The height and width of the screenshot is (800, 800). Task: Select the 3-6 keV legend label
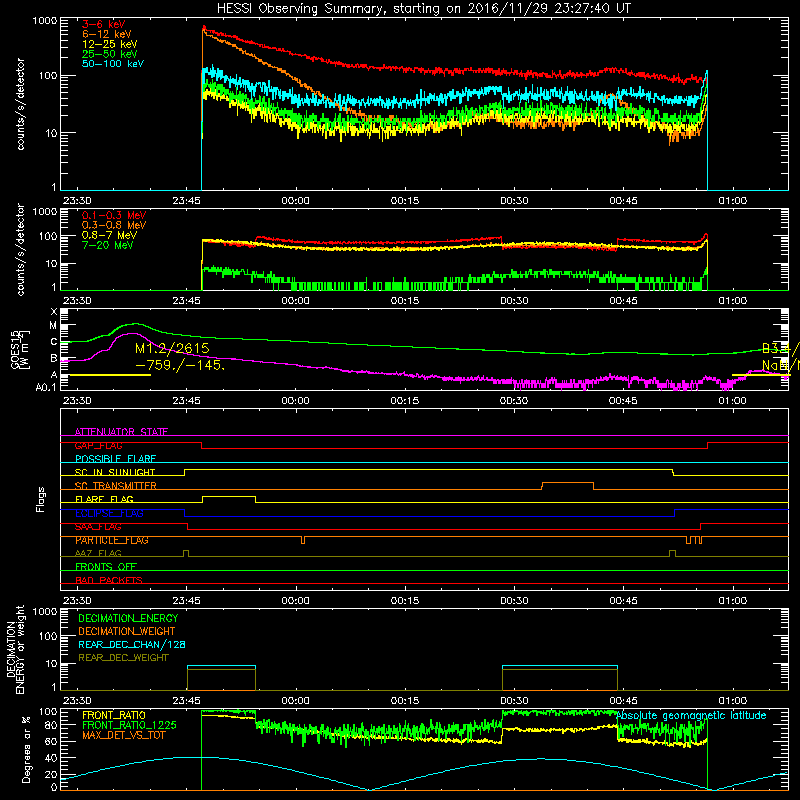click(104, 24)
